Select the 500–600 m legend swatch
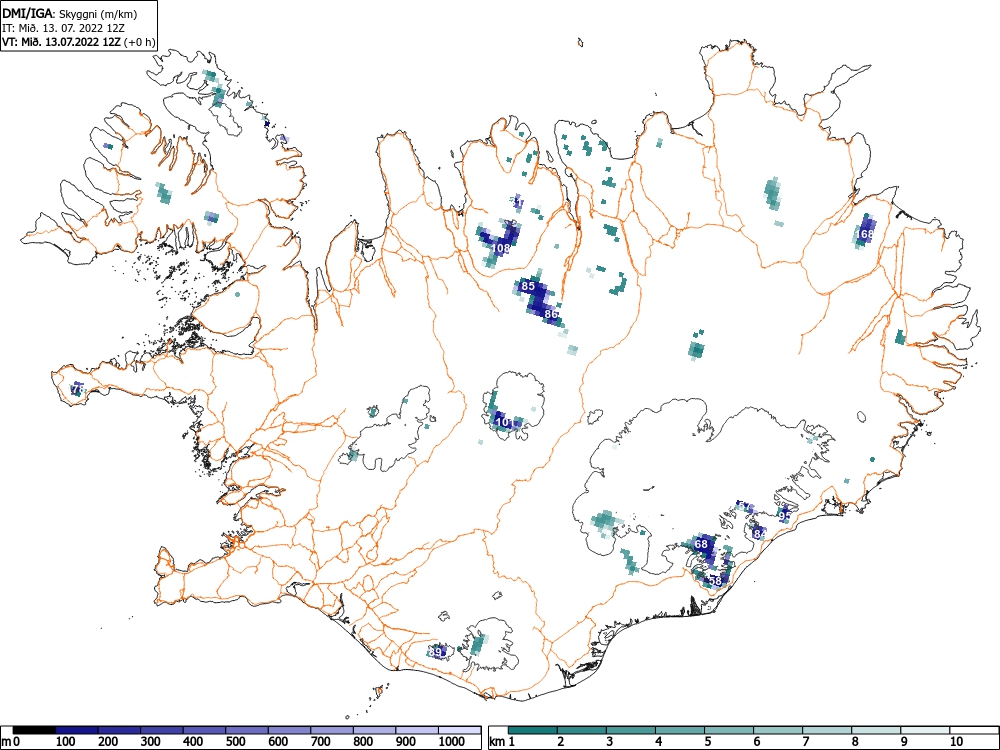Viewport: 1000px width, 750px height. (x=247, y=730)
